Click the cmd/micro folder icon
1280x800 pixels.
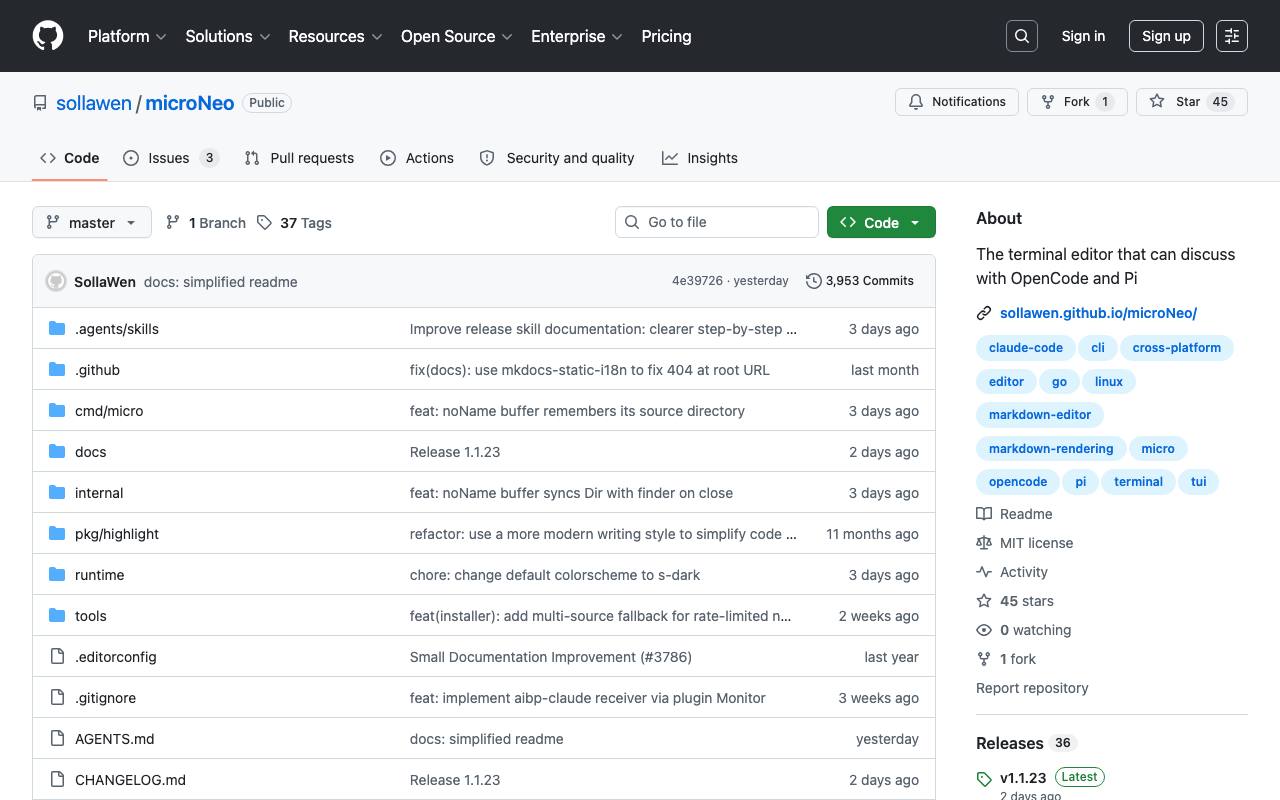click(57, 411)
